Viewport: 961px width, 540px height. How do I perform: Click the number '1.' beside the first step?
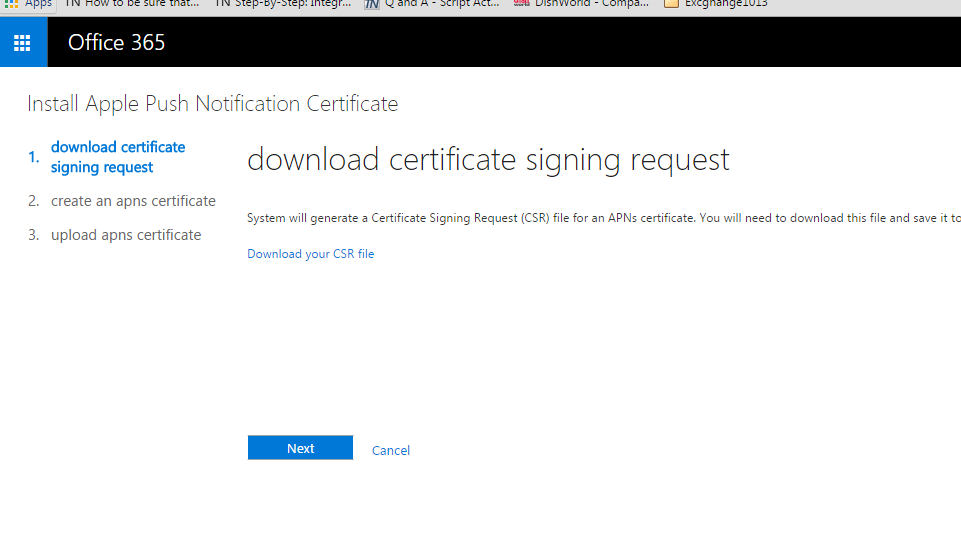point(33,157)
